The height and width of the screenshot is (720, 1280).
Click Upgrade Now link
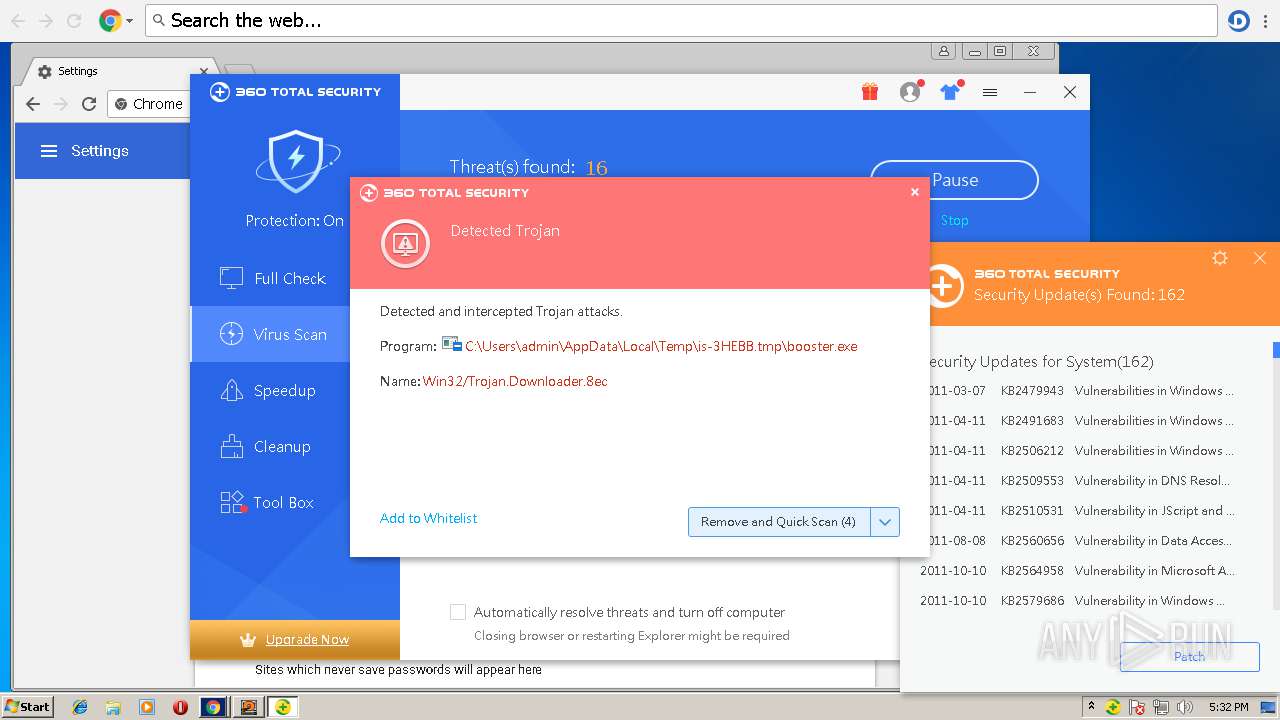coord(307,640)
